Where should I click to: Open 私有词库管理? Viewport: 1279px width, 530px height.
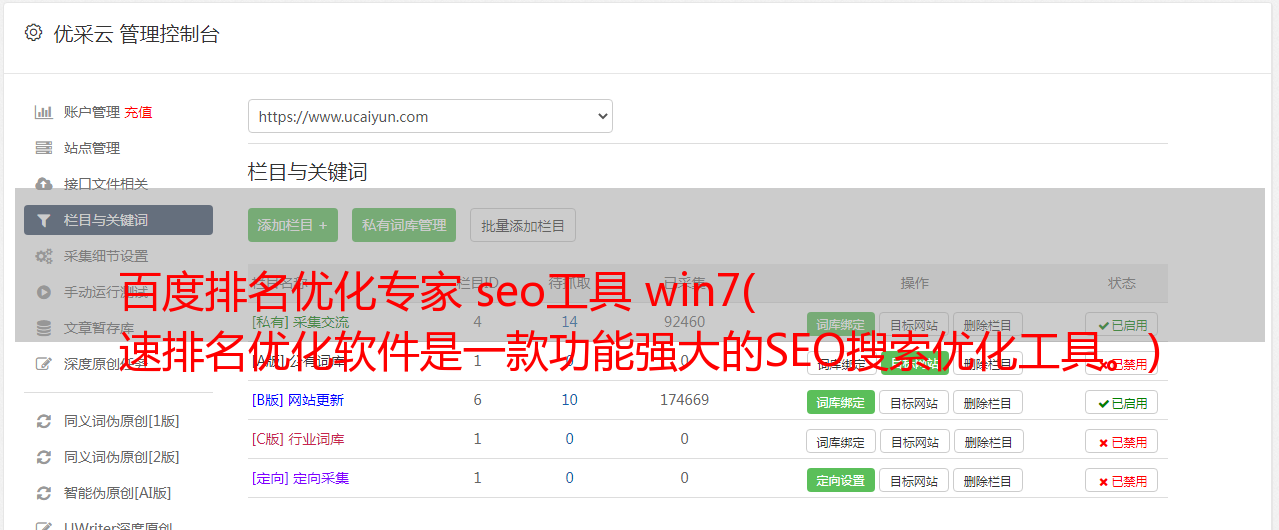tap(404, 225)
